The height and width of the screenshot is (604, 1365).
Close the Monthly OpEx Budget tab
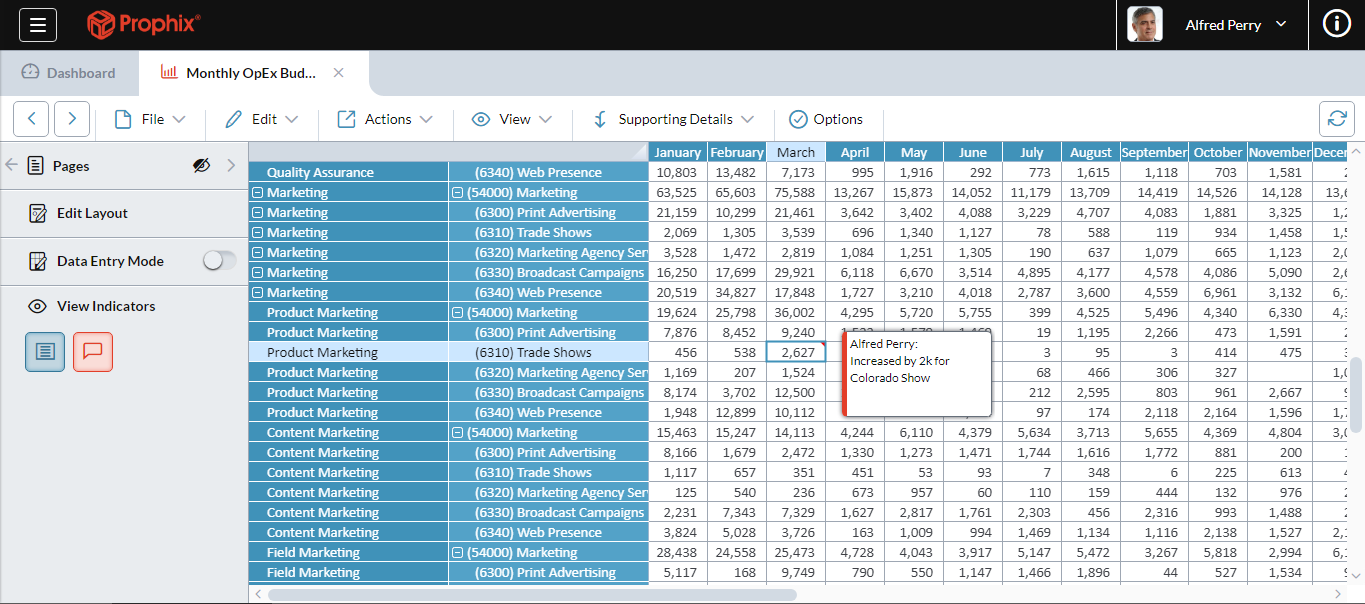point(338,73)
